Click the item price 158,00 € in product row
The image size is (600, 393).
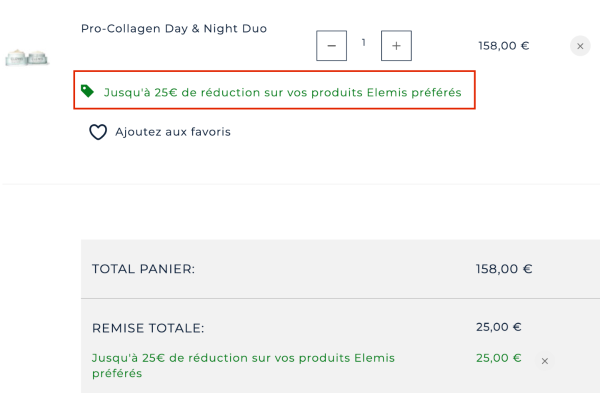[504, 46]
